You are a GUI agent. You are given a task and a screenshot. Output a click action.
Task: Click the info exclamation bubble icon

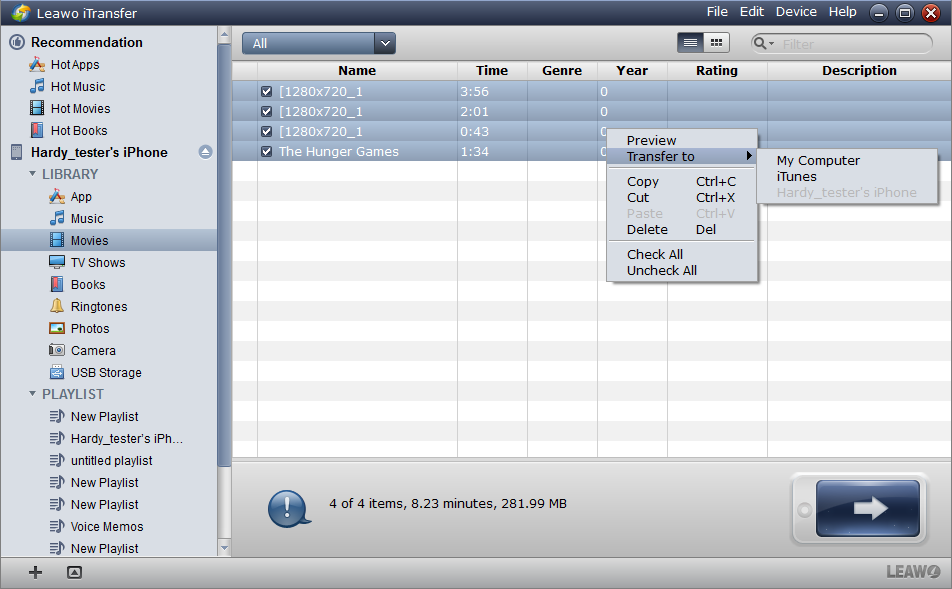(289, 508)
